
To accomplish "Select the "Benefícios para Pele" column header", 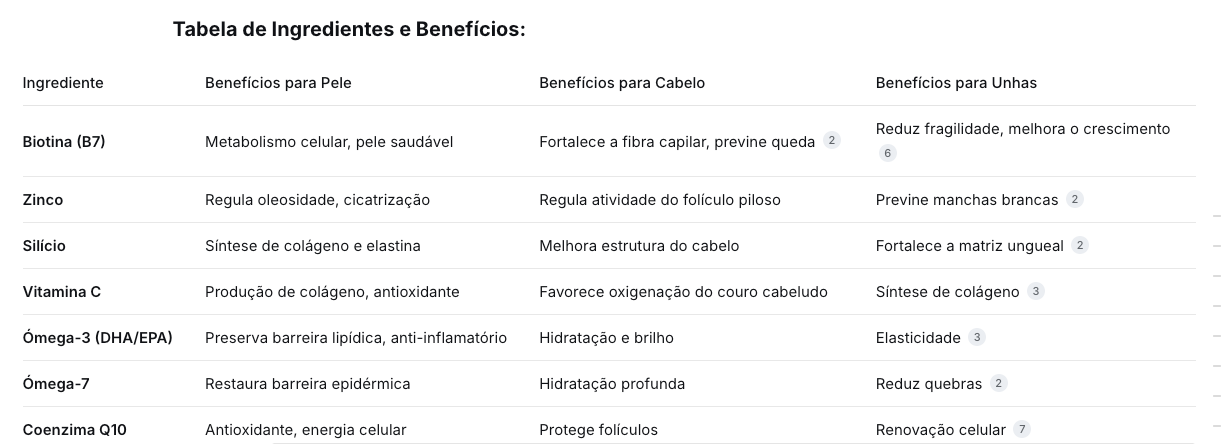I will (278, 83).
